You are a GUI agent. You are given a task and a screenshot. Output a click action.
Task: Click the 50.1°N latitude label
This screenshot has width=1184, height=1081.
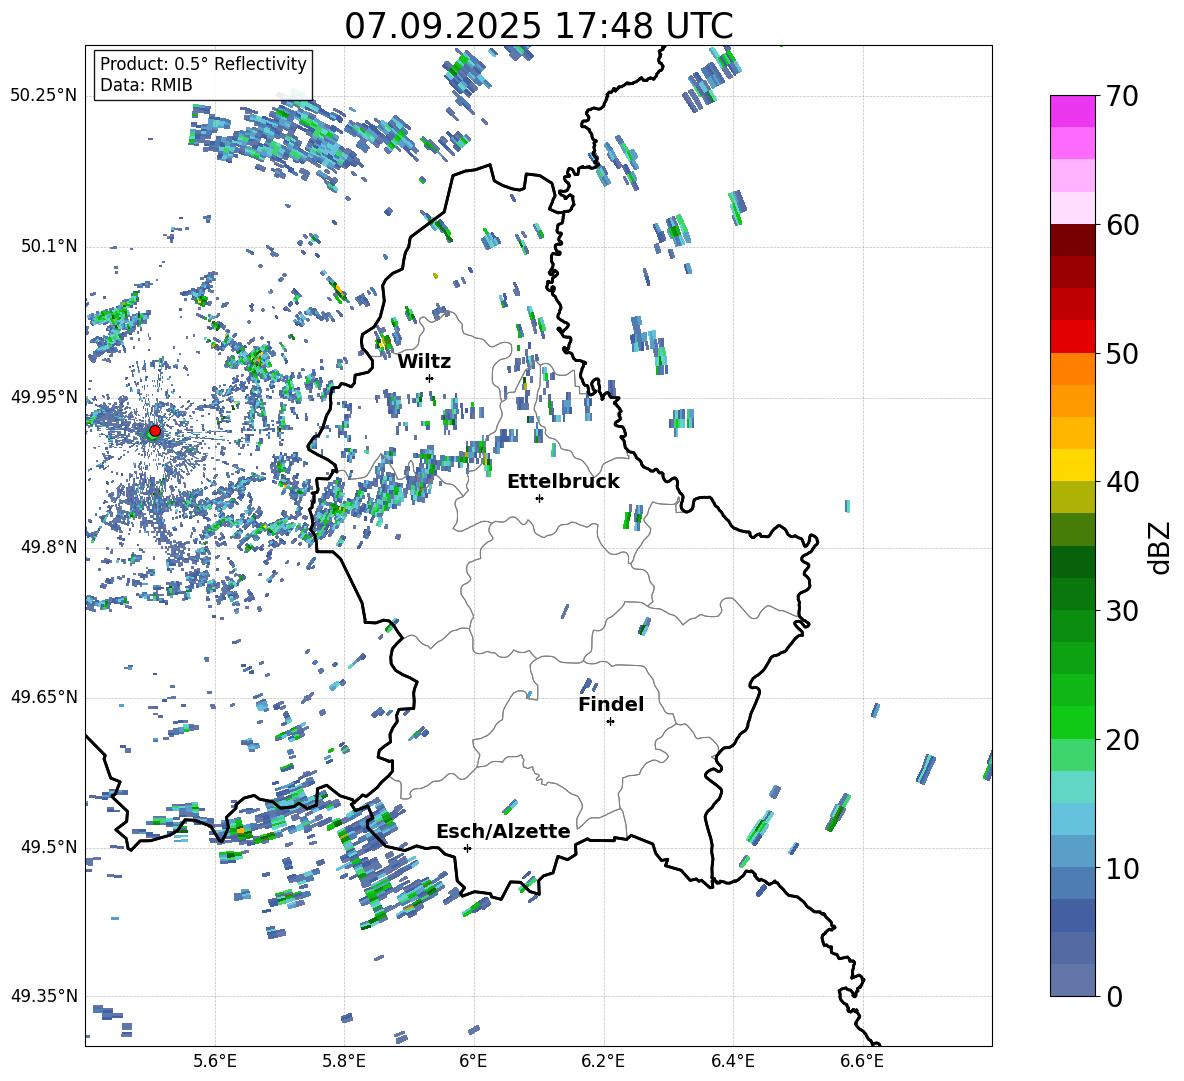click(x=49, y=247)
